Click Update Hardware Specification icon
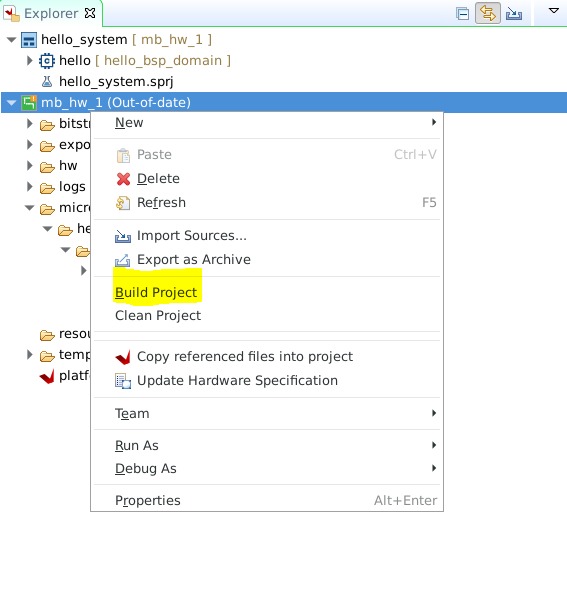Viewport: 567px width, 597px height. [x=123, y=381]
